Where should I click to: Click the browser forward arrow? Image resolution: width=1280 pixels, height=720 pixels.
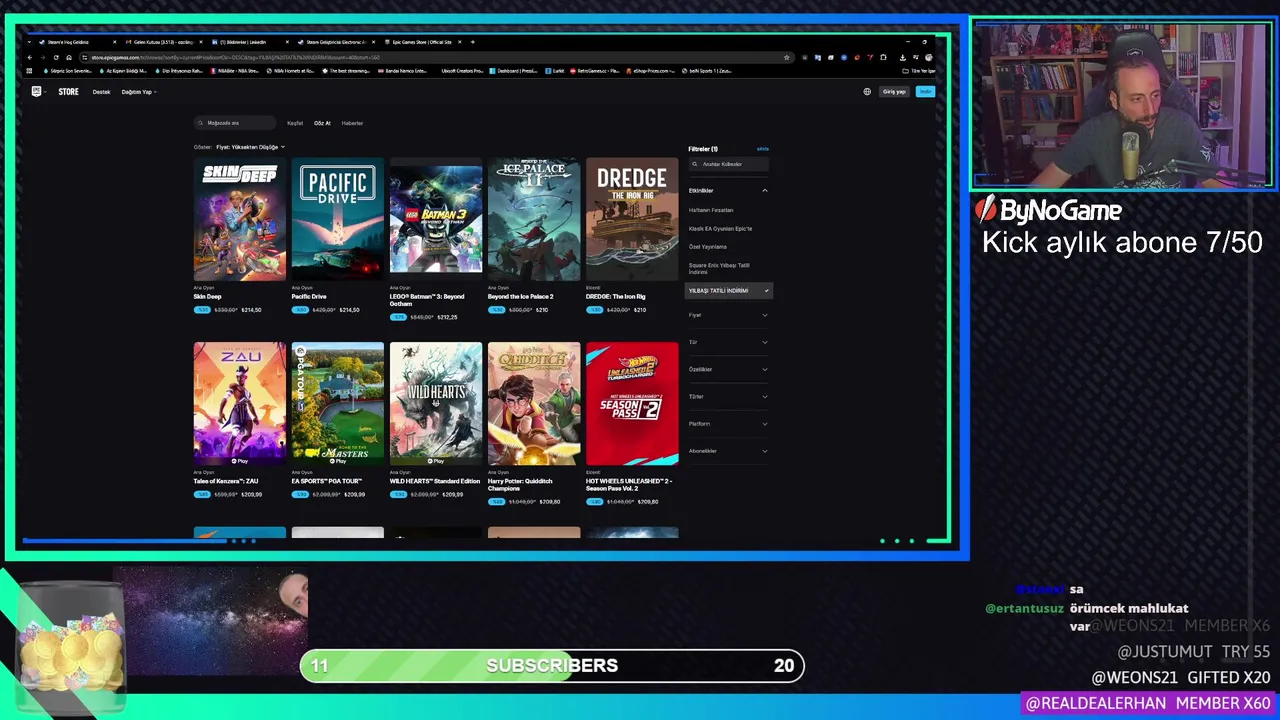[43, 57]
